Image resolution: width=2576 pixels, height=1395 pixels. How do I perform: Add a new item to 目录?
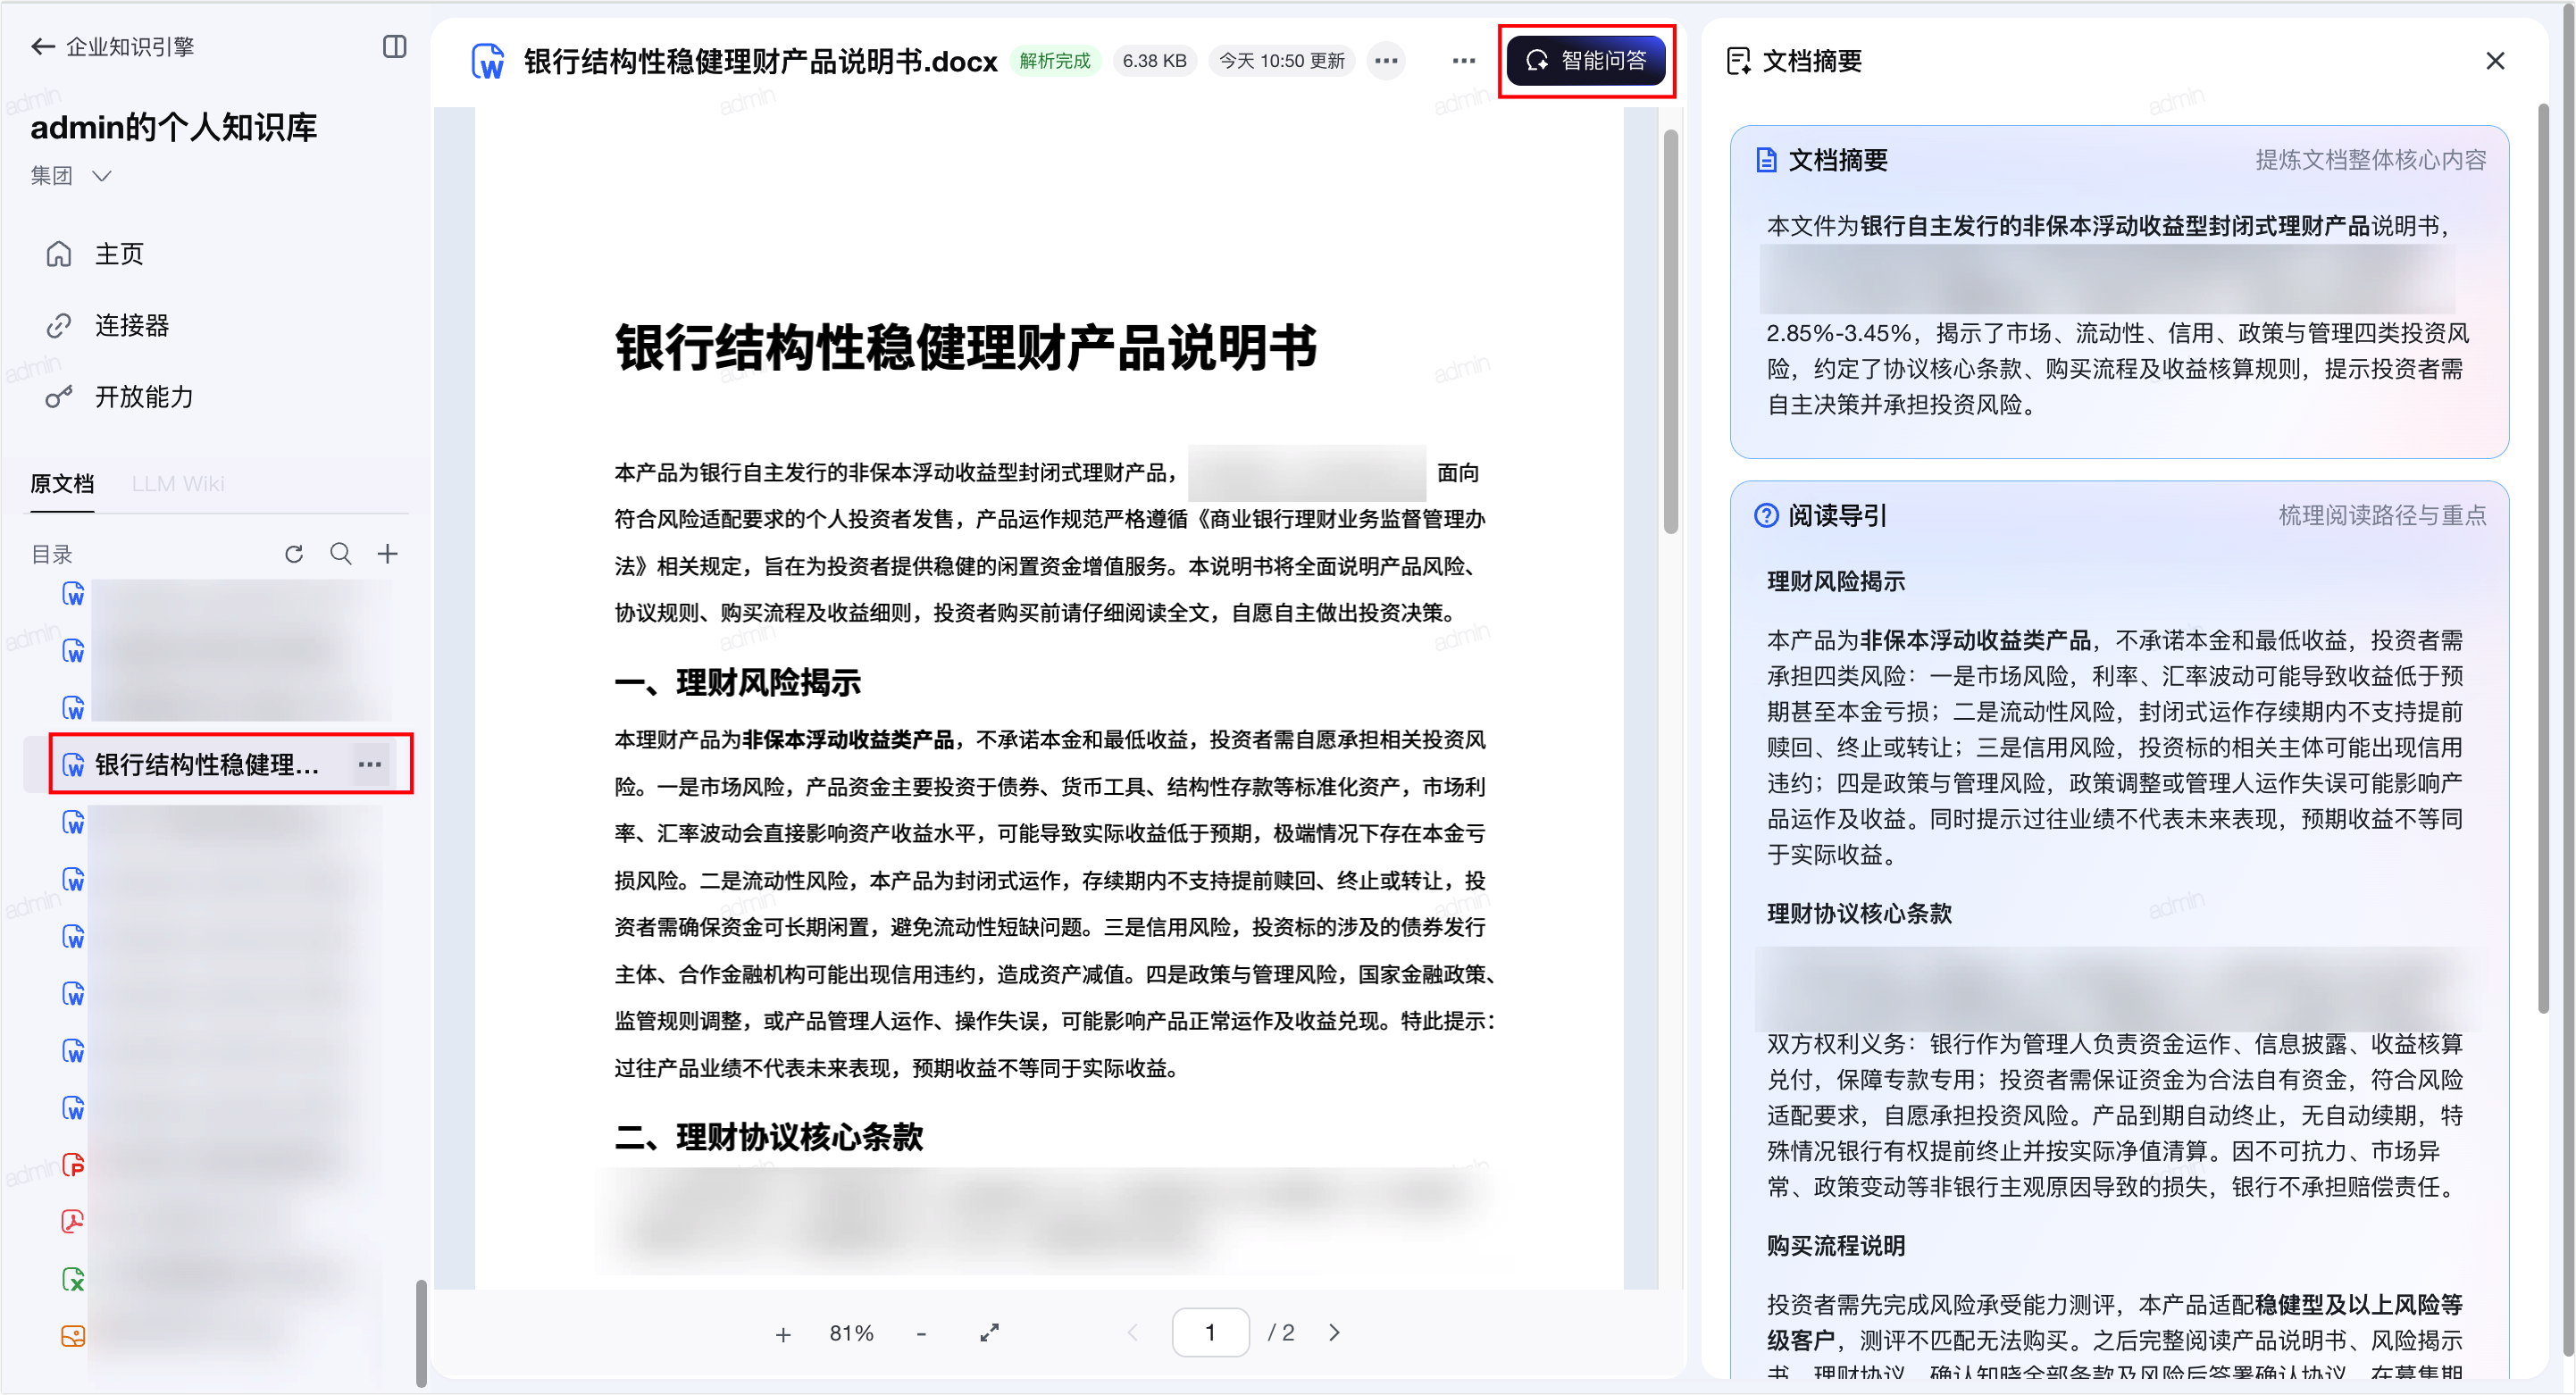tap(388, 553)
